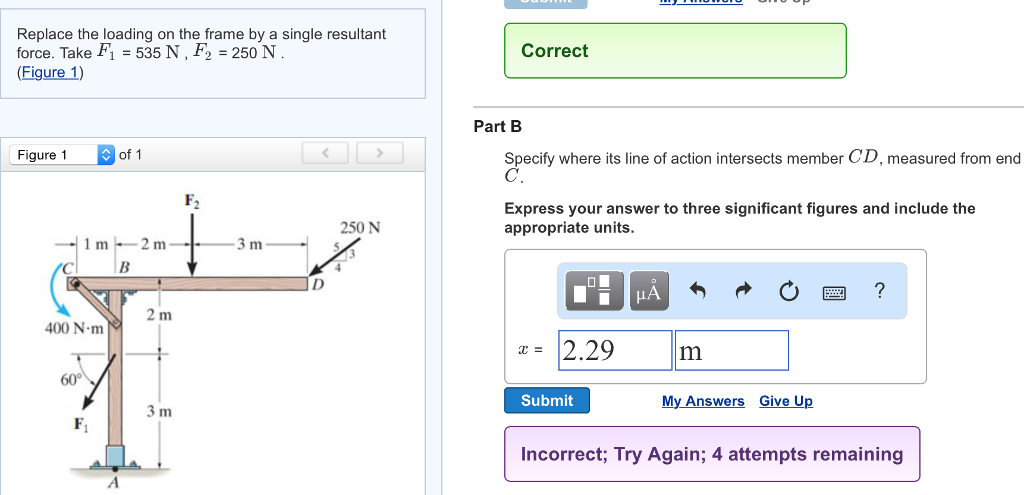Click the Give Up link
This screenshot has width=1024, height=495.
pos(785,401)
